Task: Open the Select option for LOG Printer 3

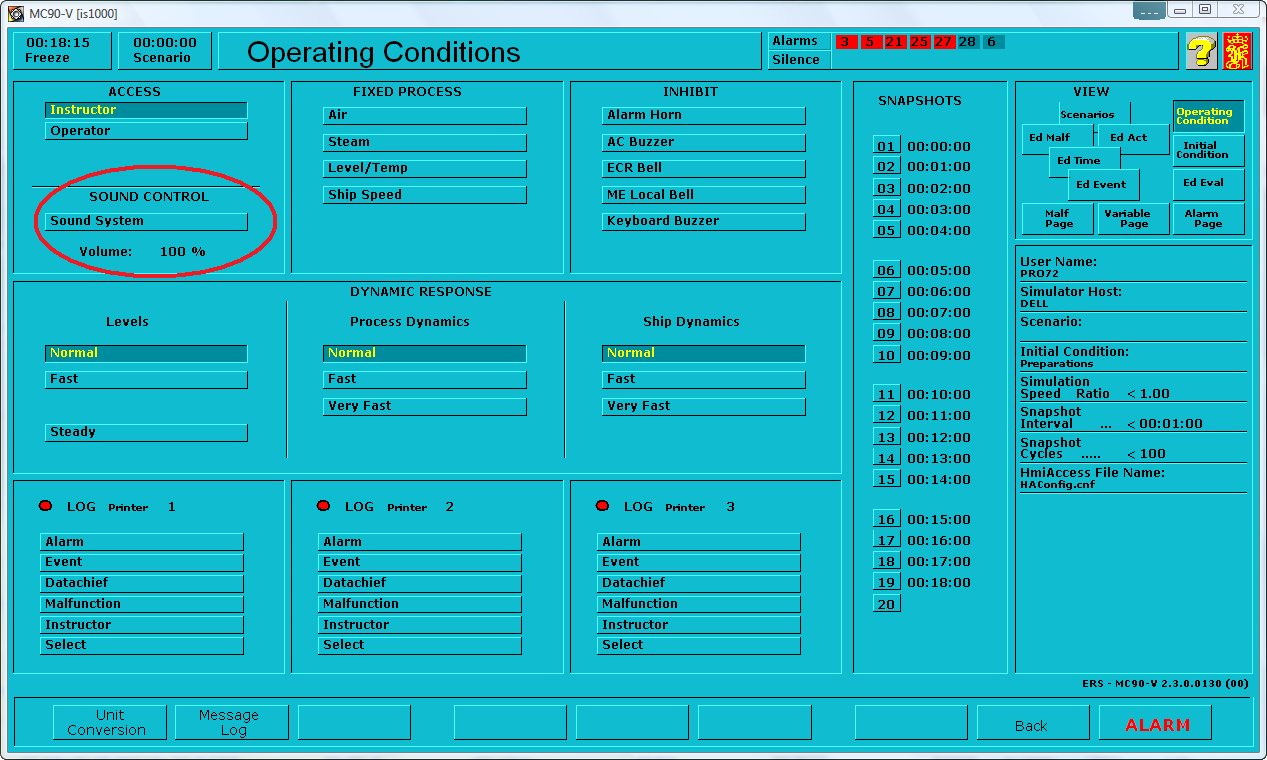Action: point(697,645)
